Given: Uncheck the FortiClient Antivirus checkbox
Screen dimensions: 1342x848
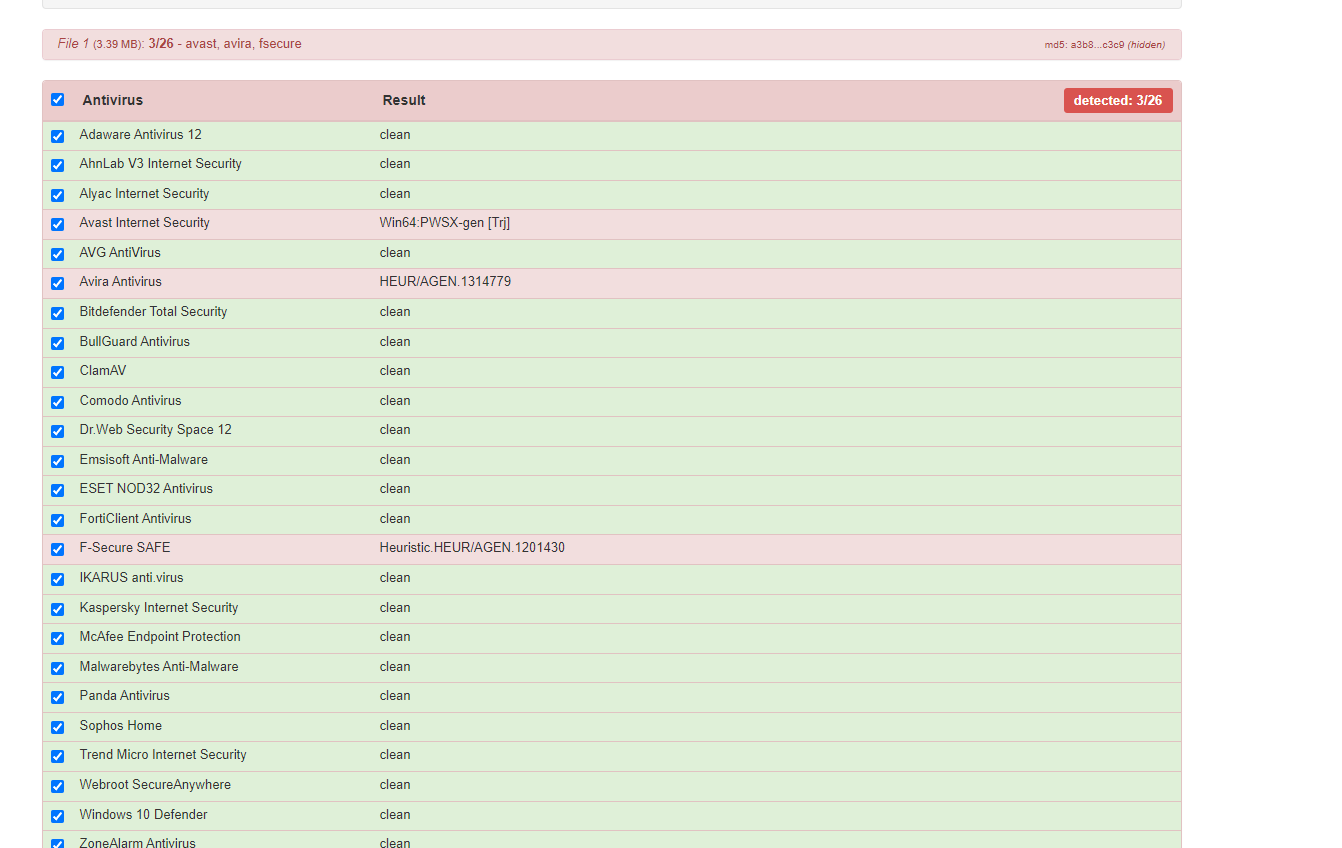Looking at the screenshot, I should pyautogui.click(x=57, y=520).
